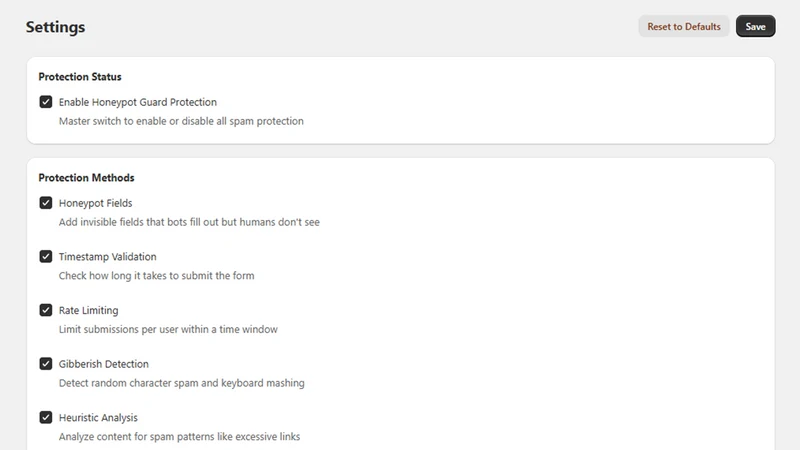Click 'Enable Honeypot Guard Protection' label text

tap(138, 102)
